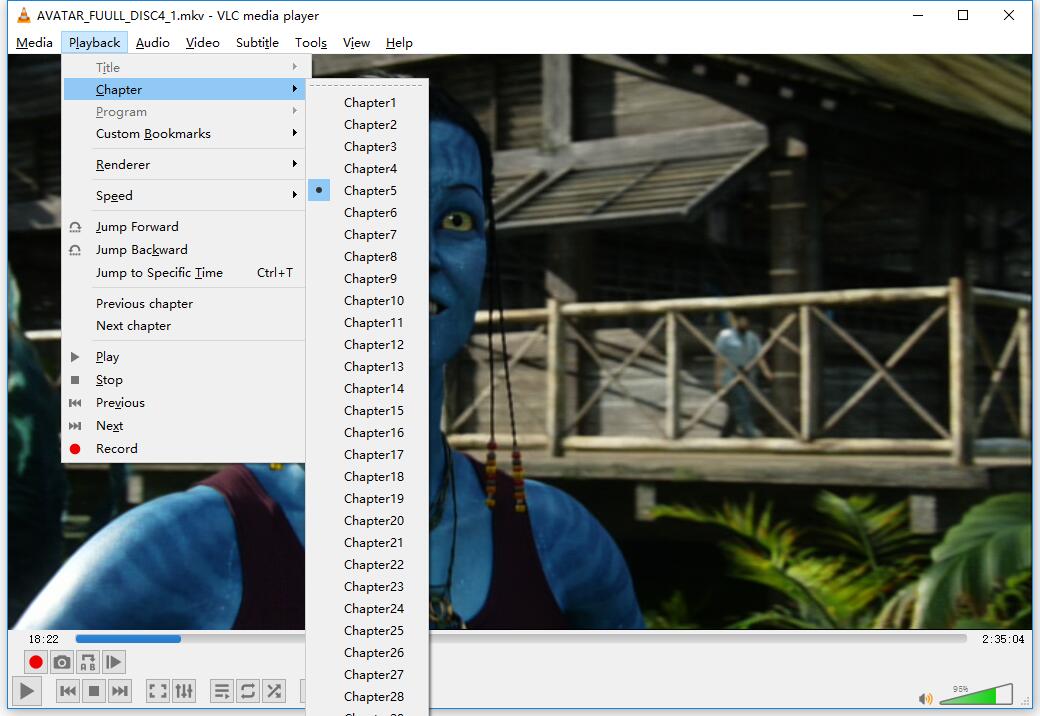The height and width of the screenshot is (716, 1040).
Task: Maximize the VLC window
Action: click(x=963, y=15)
